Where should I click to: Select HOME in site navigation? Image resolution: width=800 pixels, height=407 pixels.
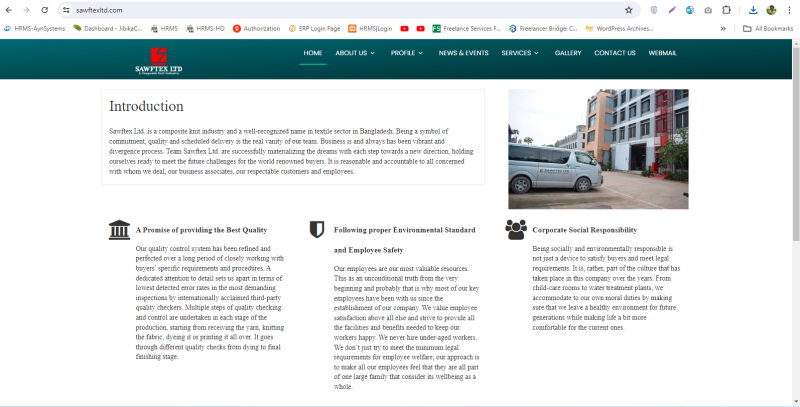click(x=313, y=53)
